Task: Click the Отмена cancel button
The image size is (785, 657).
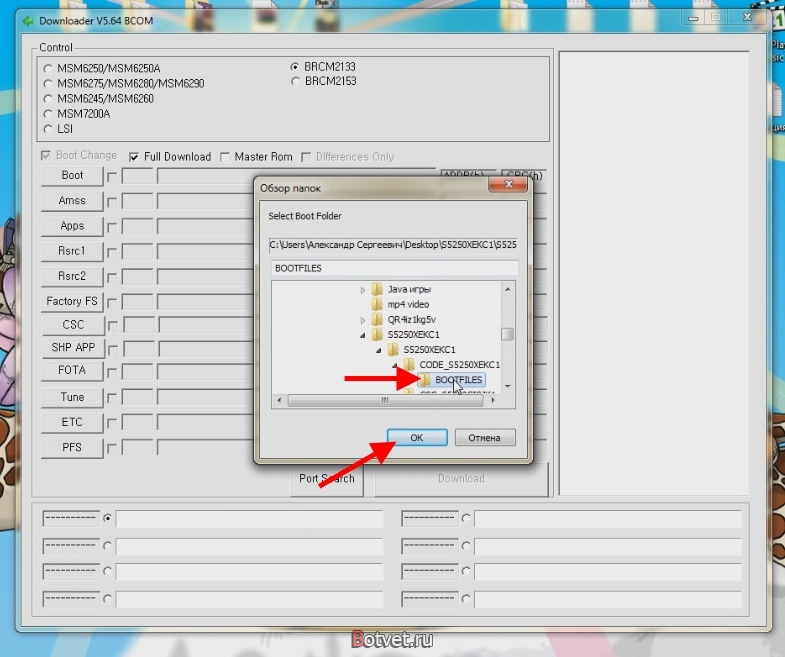Action: click(485, 438)
